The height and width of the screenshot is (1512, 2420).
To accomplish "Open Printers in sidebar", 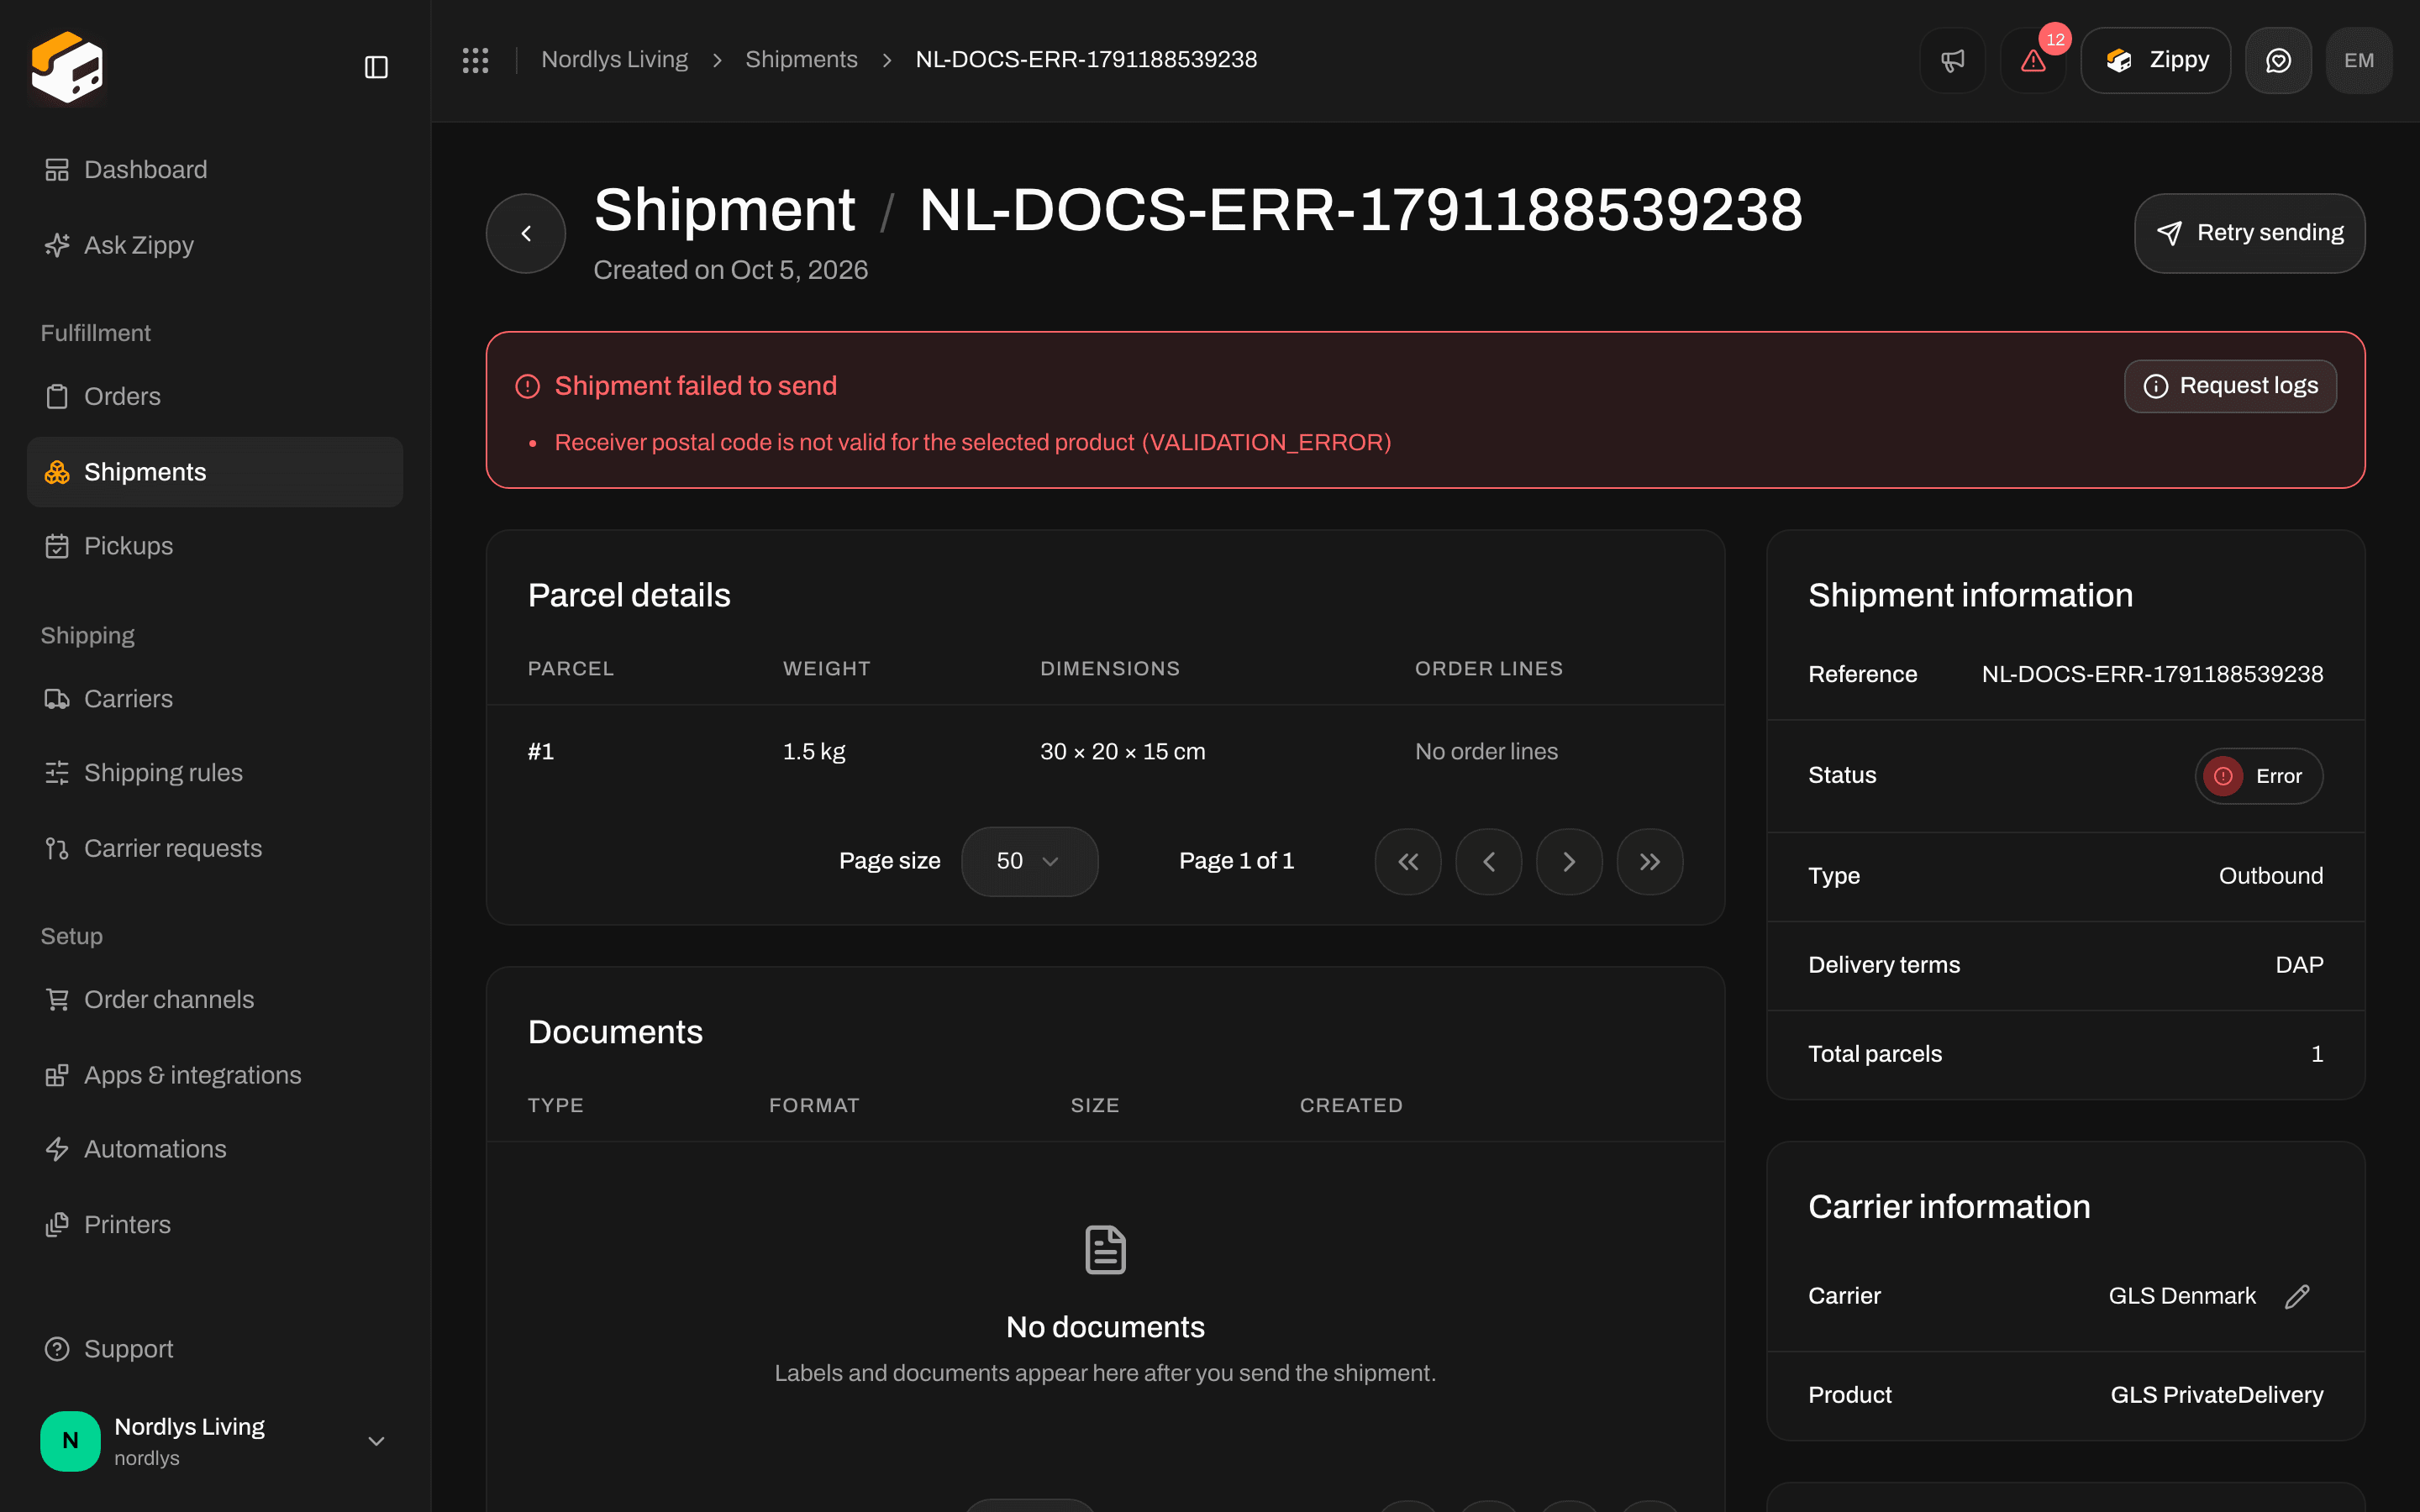I will (215, 1225).
